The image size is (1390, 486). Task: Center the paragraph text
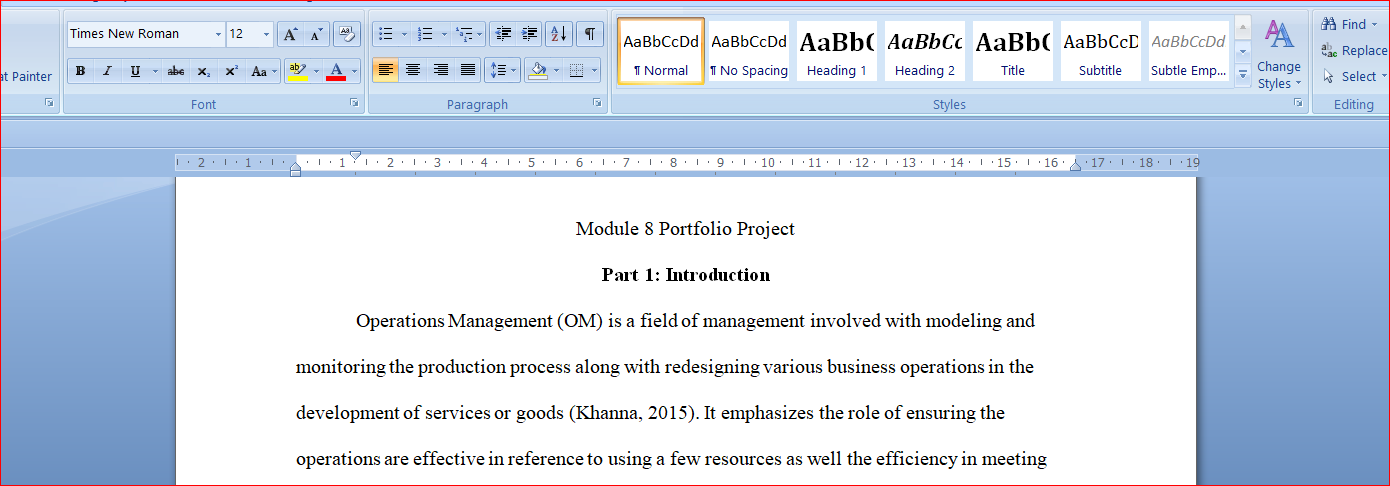tap(412, 71)
